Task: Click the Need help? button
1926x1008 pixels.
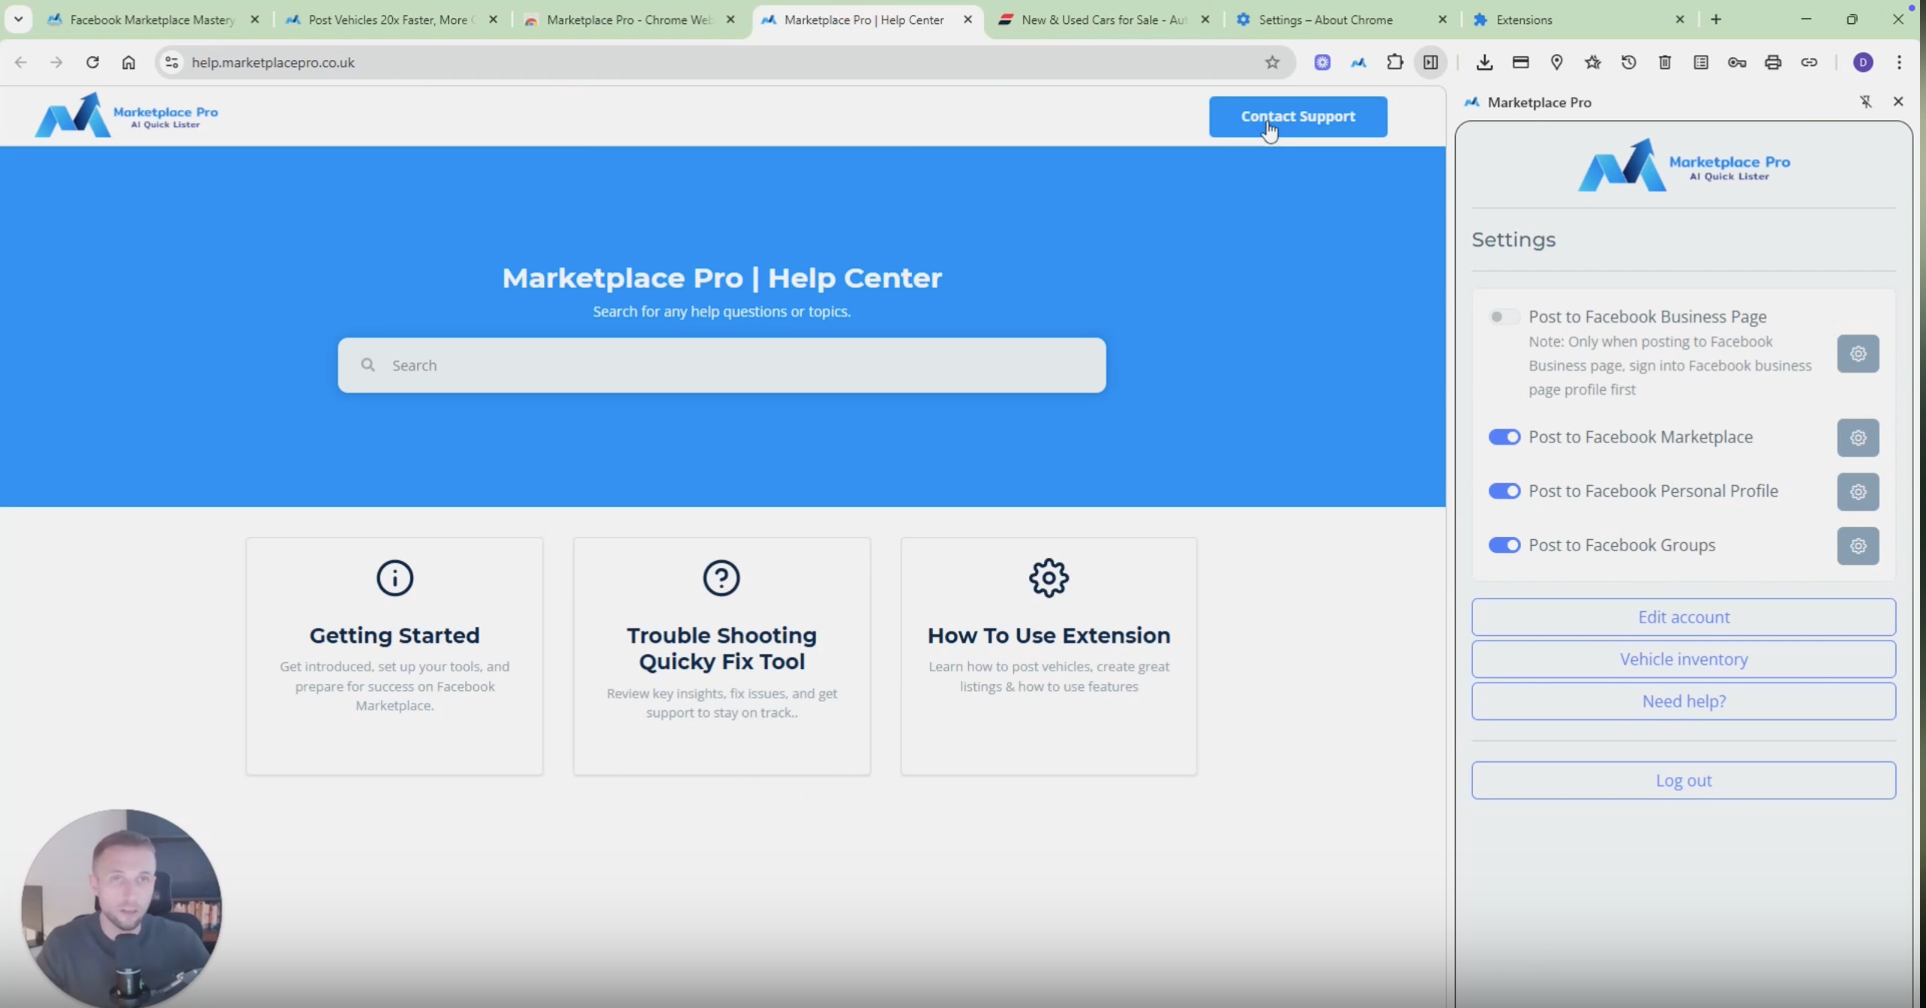Action: point(1683,701)
